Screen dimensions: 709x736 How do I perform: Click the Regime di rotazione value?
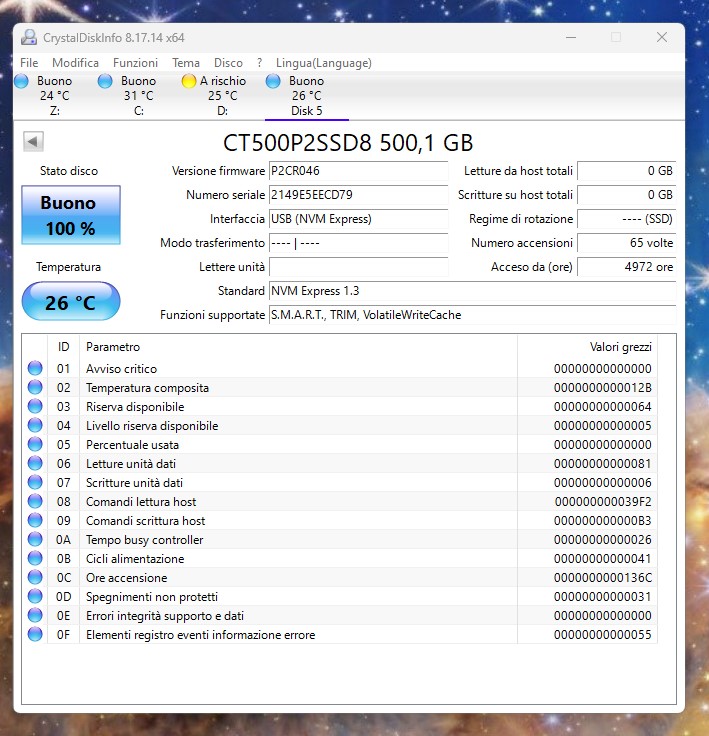click(x=626, y=219)
